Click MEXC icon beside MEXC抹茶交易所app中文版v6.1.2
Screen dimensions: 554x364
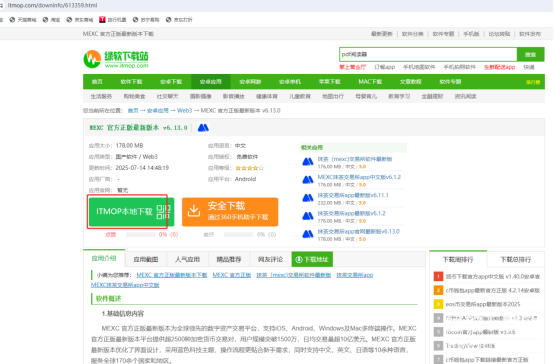tap(308, 180)
